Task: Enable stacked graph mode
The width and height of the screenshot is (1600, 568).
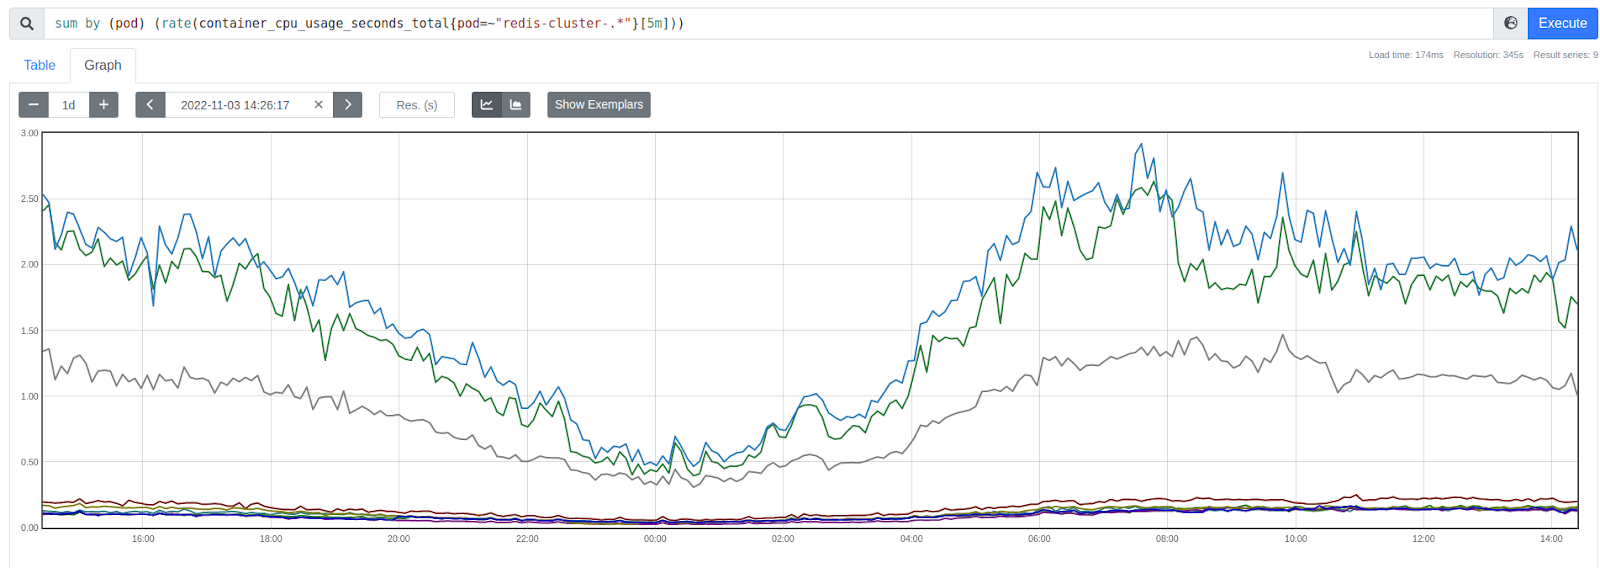Action: coord(516,105)
